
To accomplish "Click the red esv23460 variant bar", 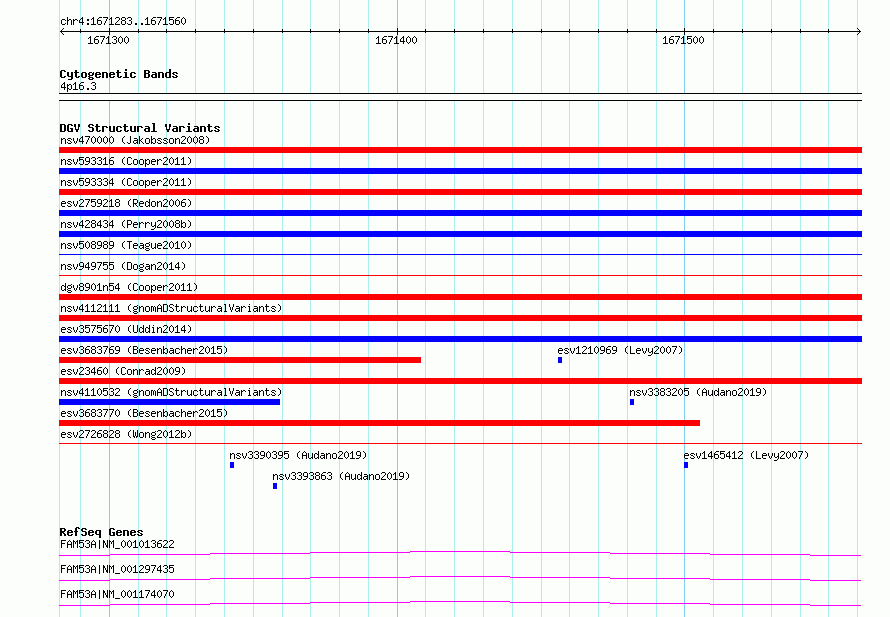I will (460, 381).
